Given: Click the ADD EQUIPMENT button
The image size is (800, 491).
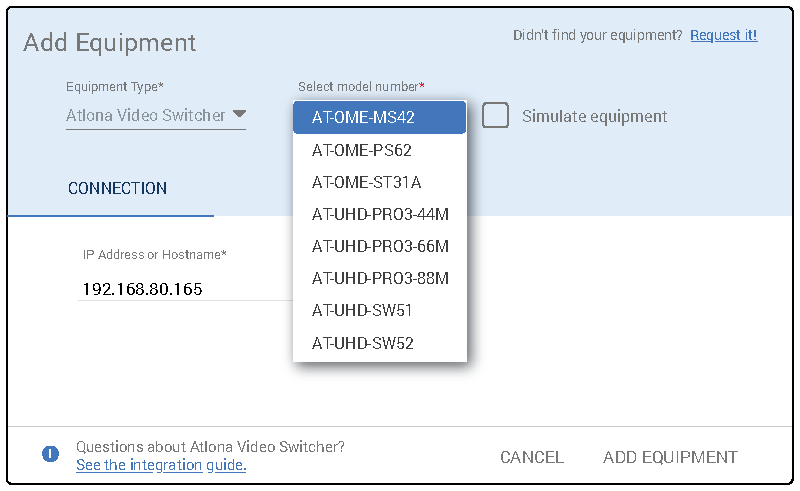Looking at the screenshot, I should (x=670, y=457).
